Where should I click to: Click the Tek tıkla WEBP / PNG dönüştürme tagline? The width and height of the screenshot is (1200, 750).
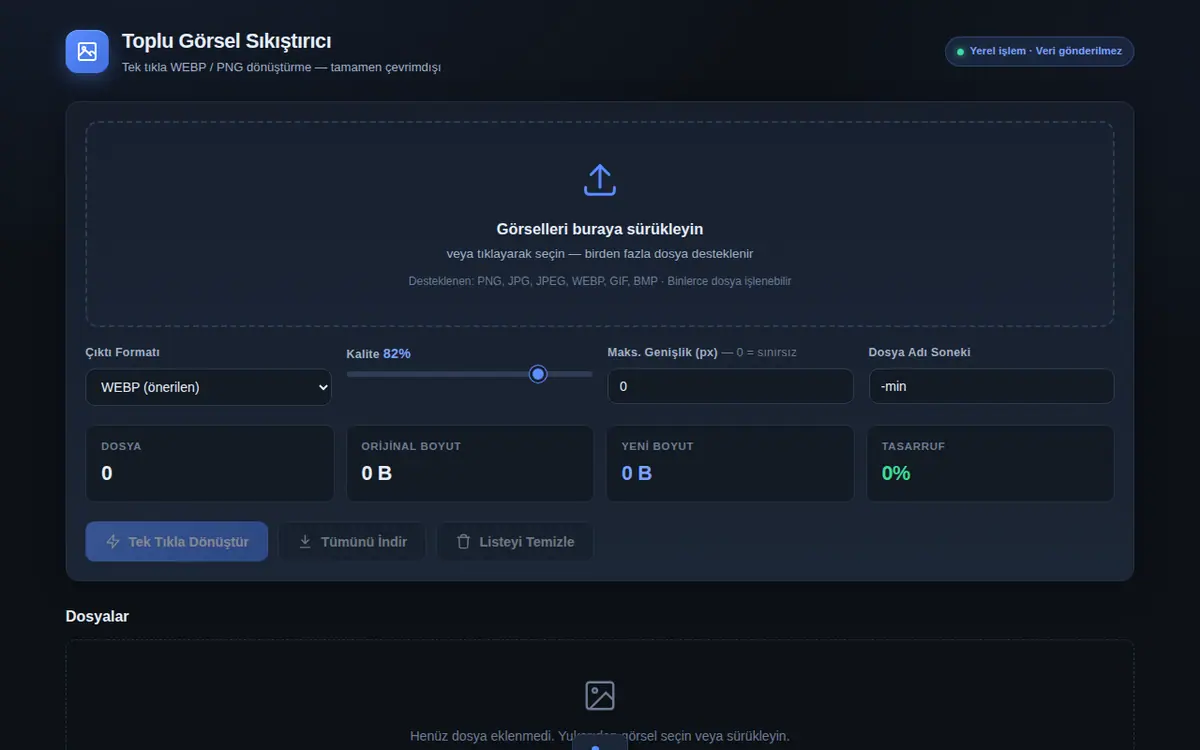point(281,67)
